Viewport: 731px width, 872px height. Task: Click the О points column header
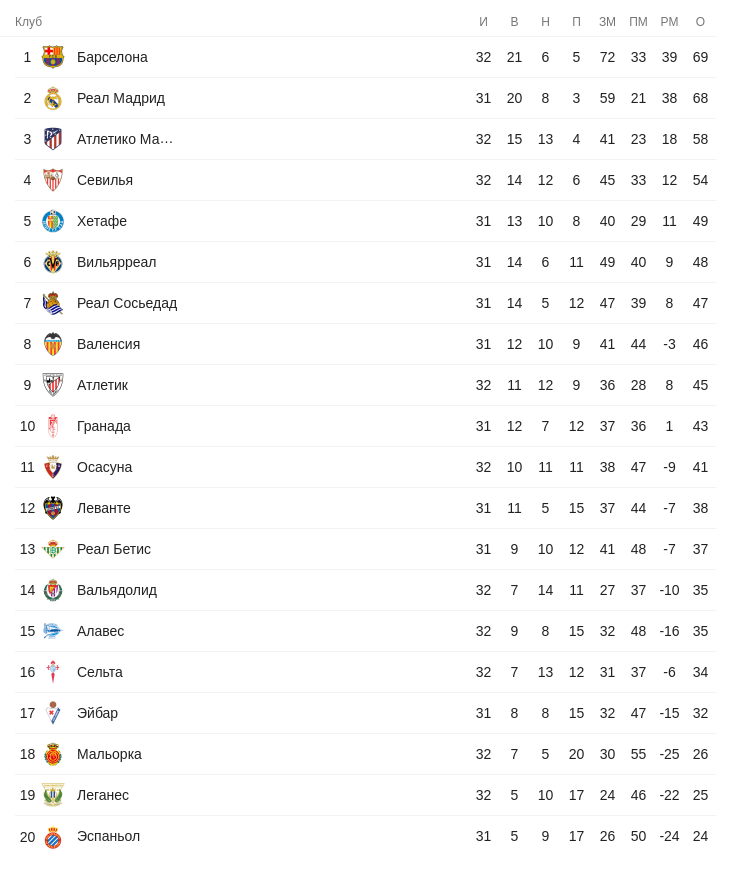(x=700, y=22)
